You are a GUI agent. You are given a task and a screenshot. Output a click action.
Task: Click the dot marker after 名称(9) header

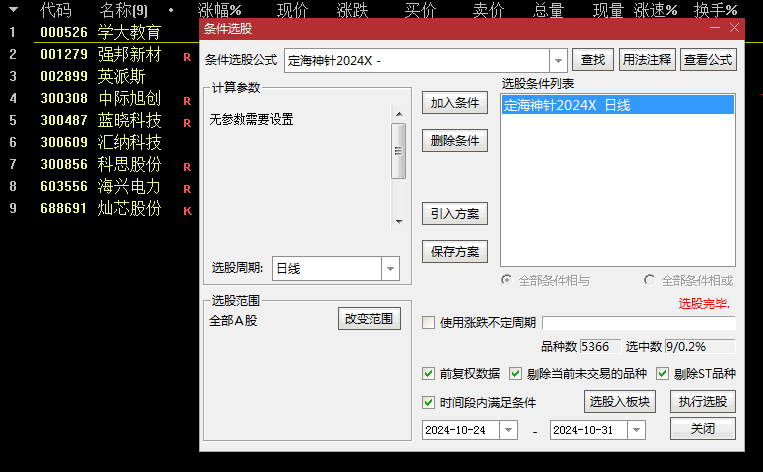click(x=171, y=10)
